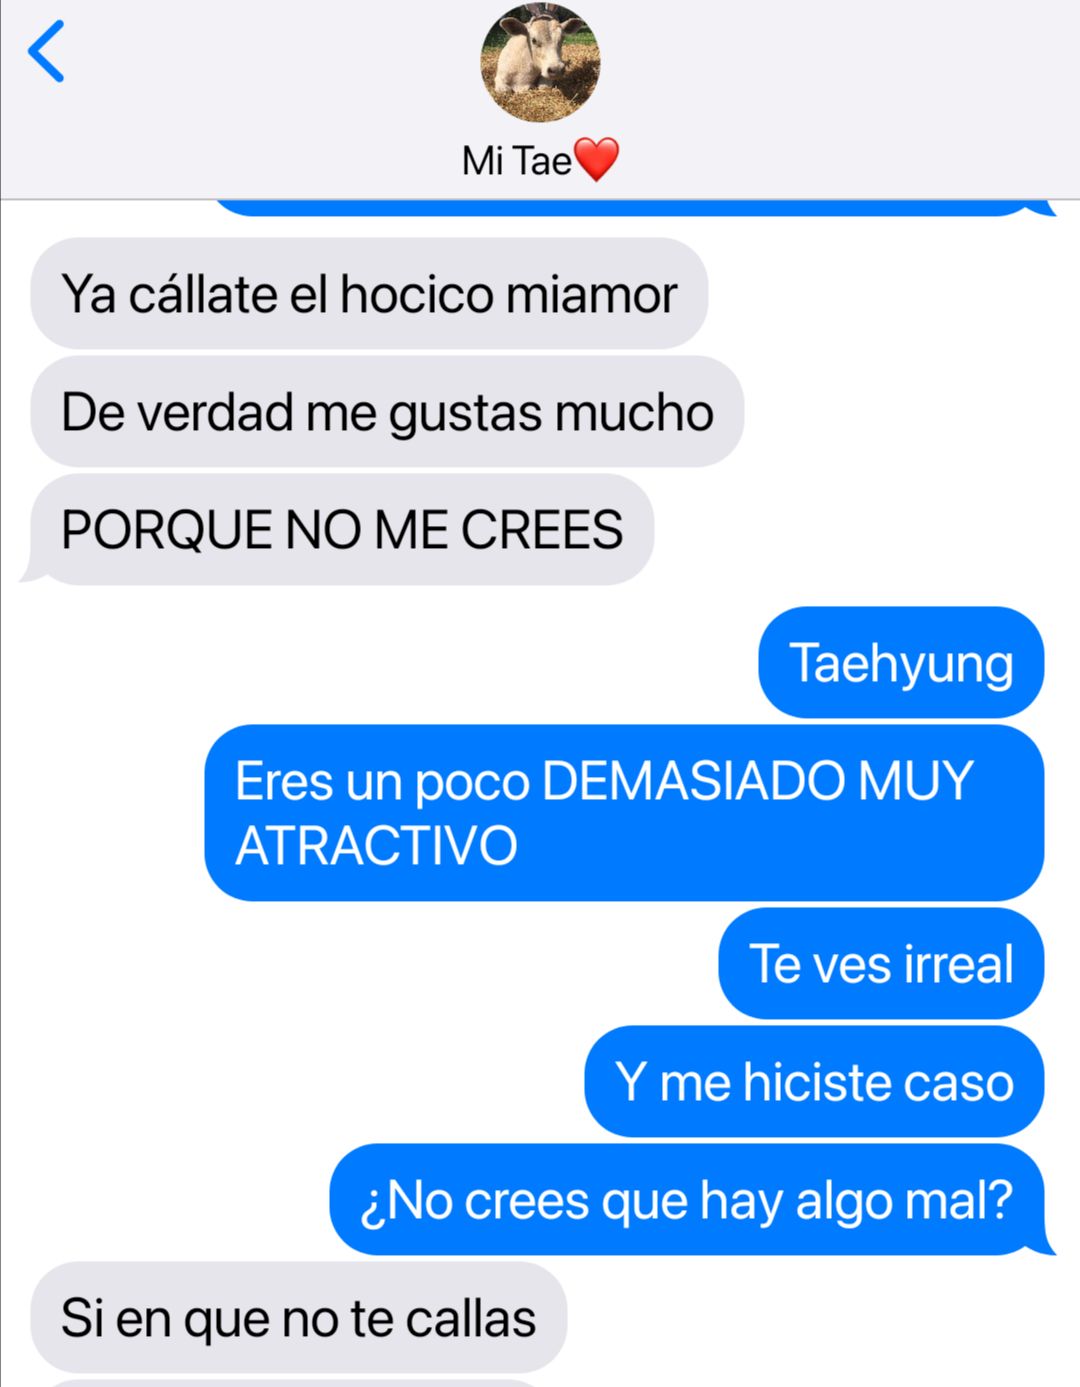Tap the word 'ATRACTIVO' in blue bubble
This screenshot has height=1387, width=1080.
[376, 846]
